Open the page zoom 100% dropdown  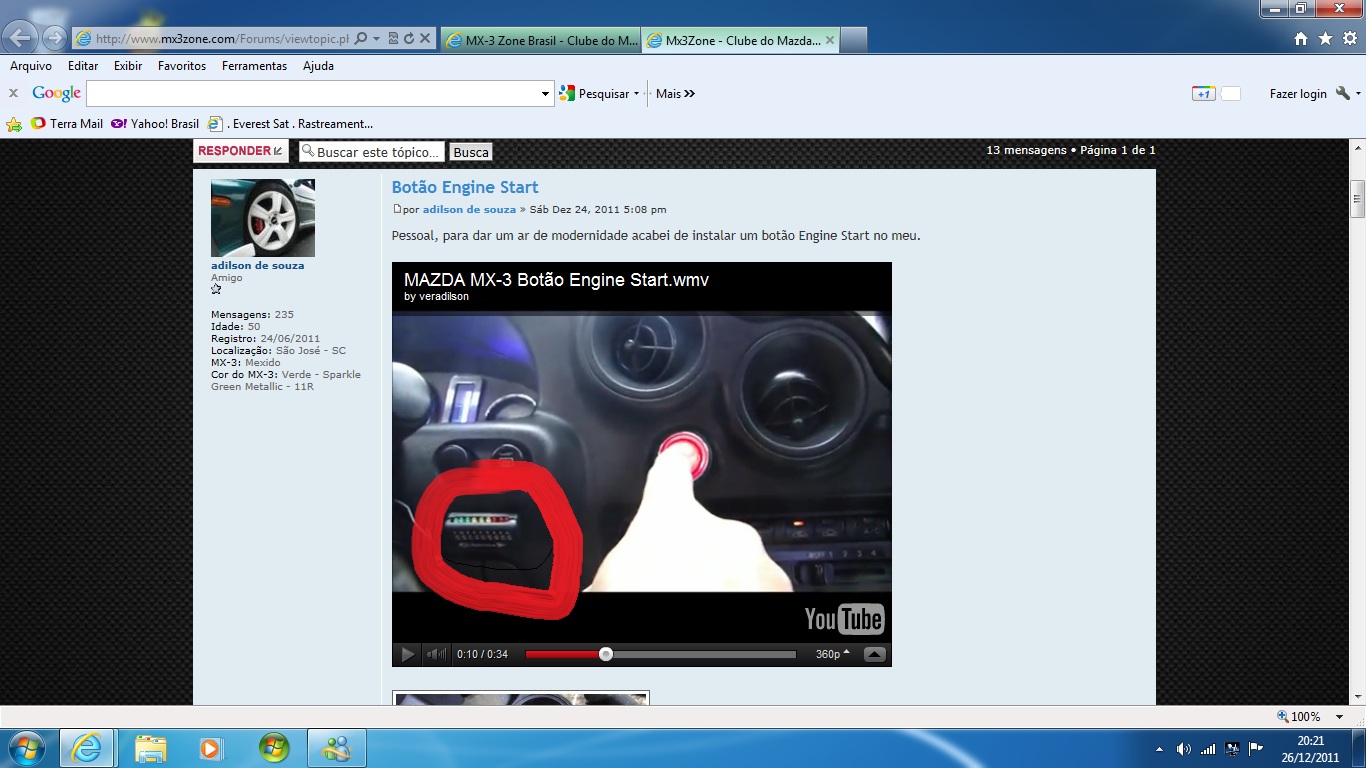pyautogui.click(x=1339, y=717)
